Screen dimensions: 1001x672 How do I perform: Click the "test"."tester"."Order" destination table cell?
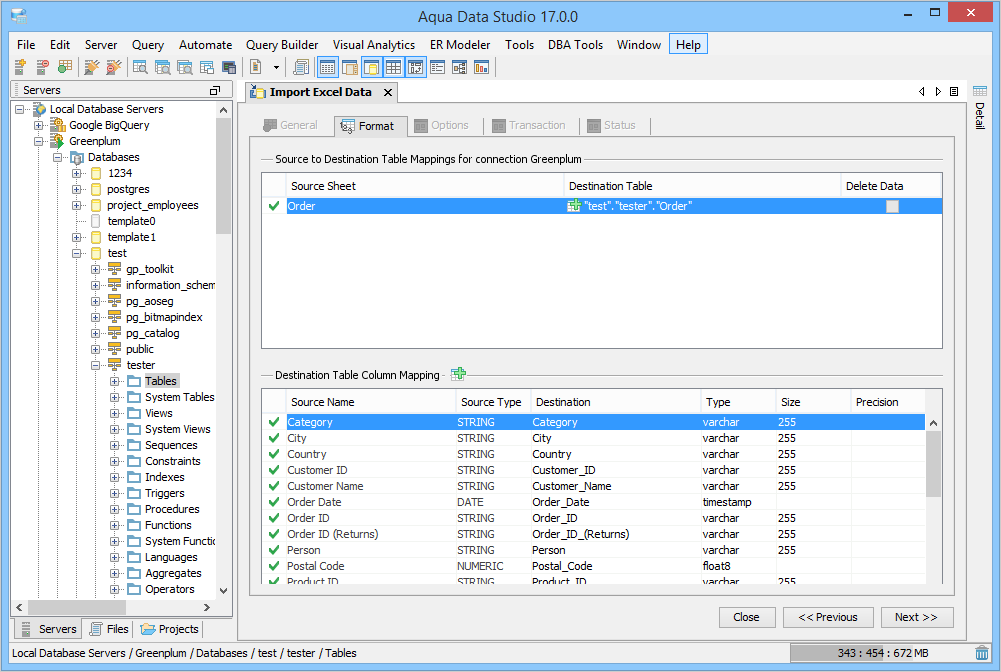tap(702, 206)
